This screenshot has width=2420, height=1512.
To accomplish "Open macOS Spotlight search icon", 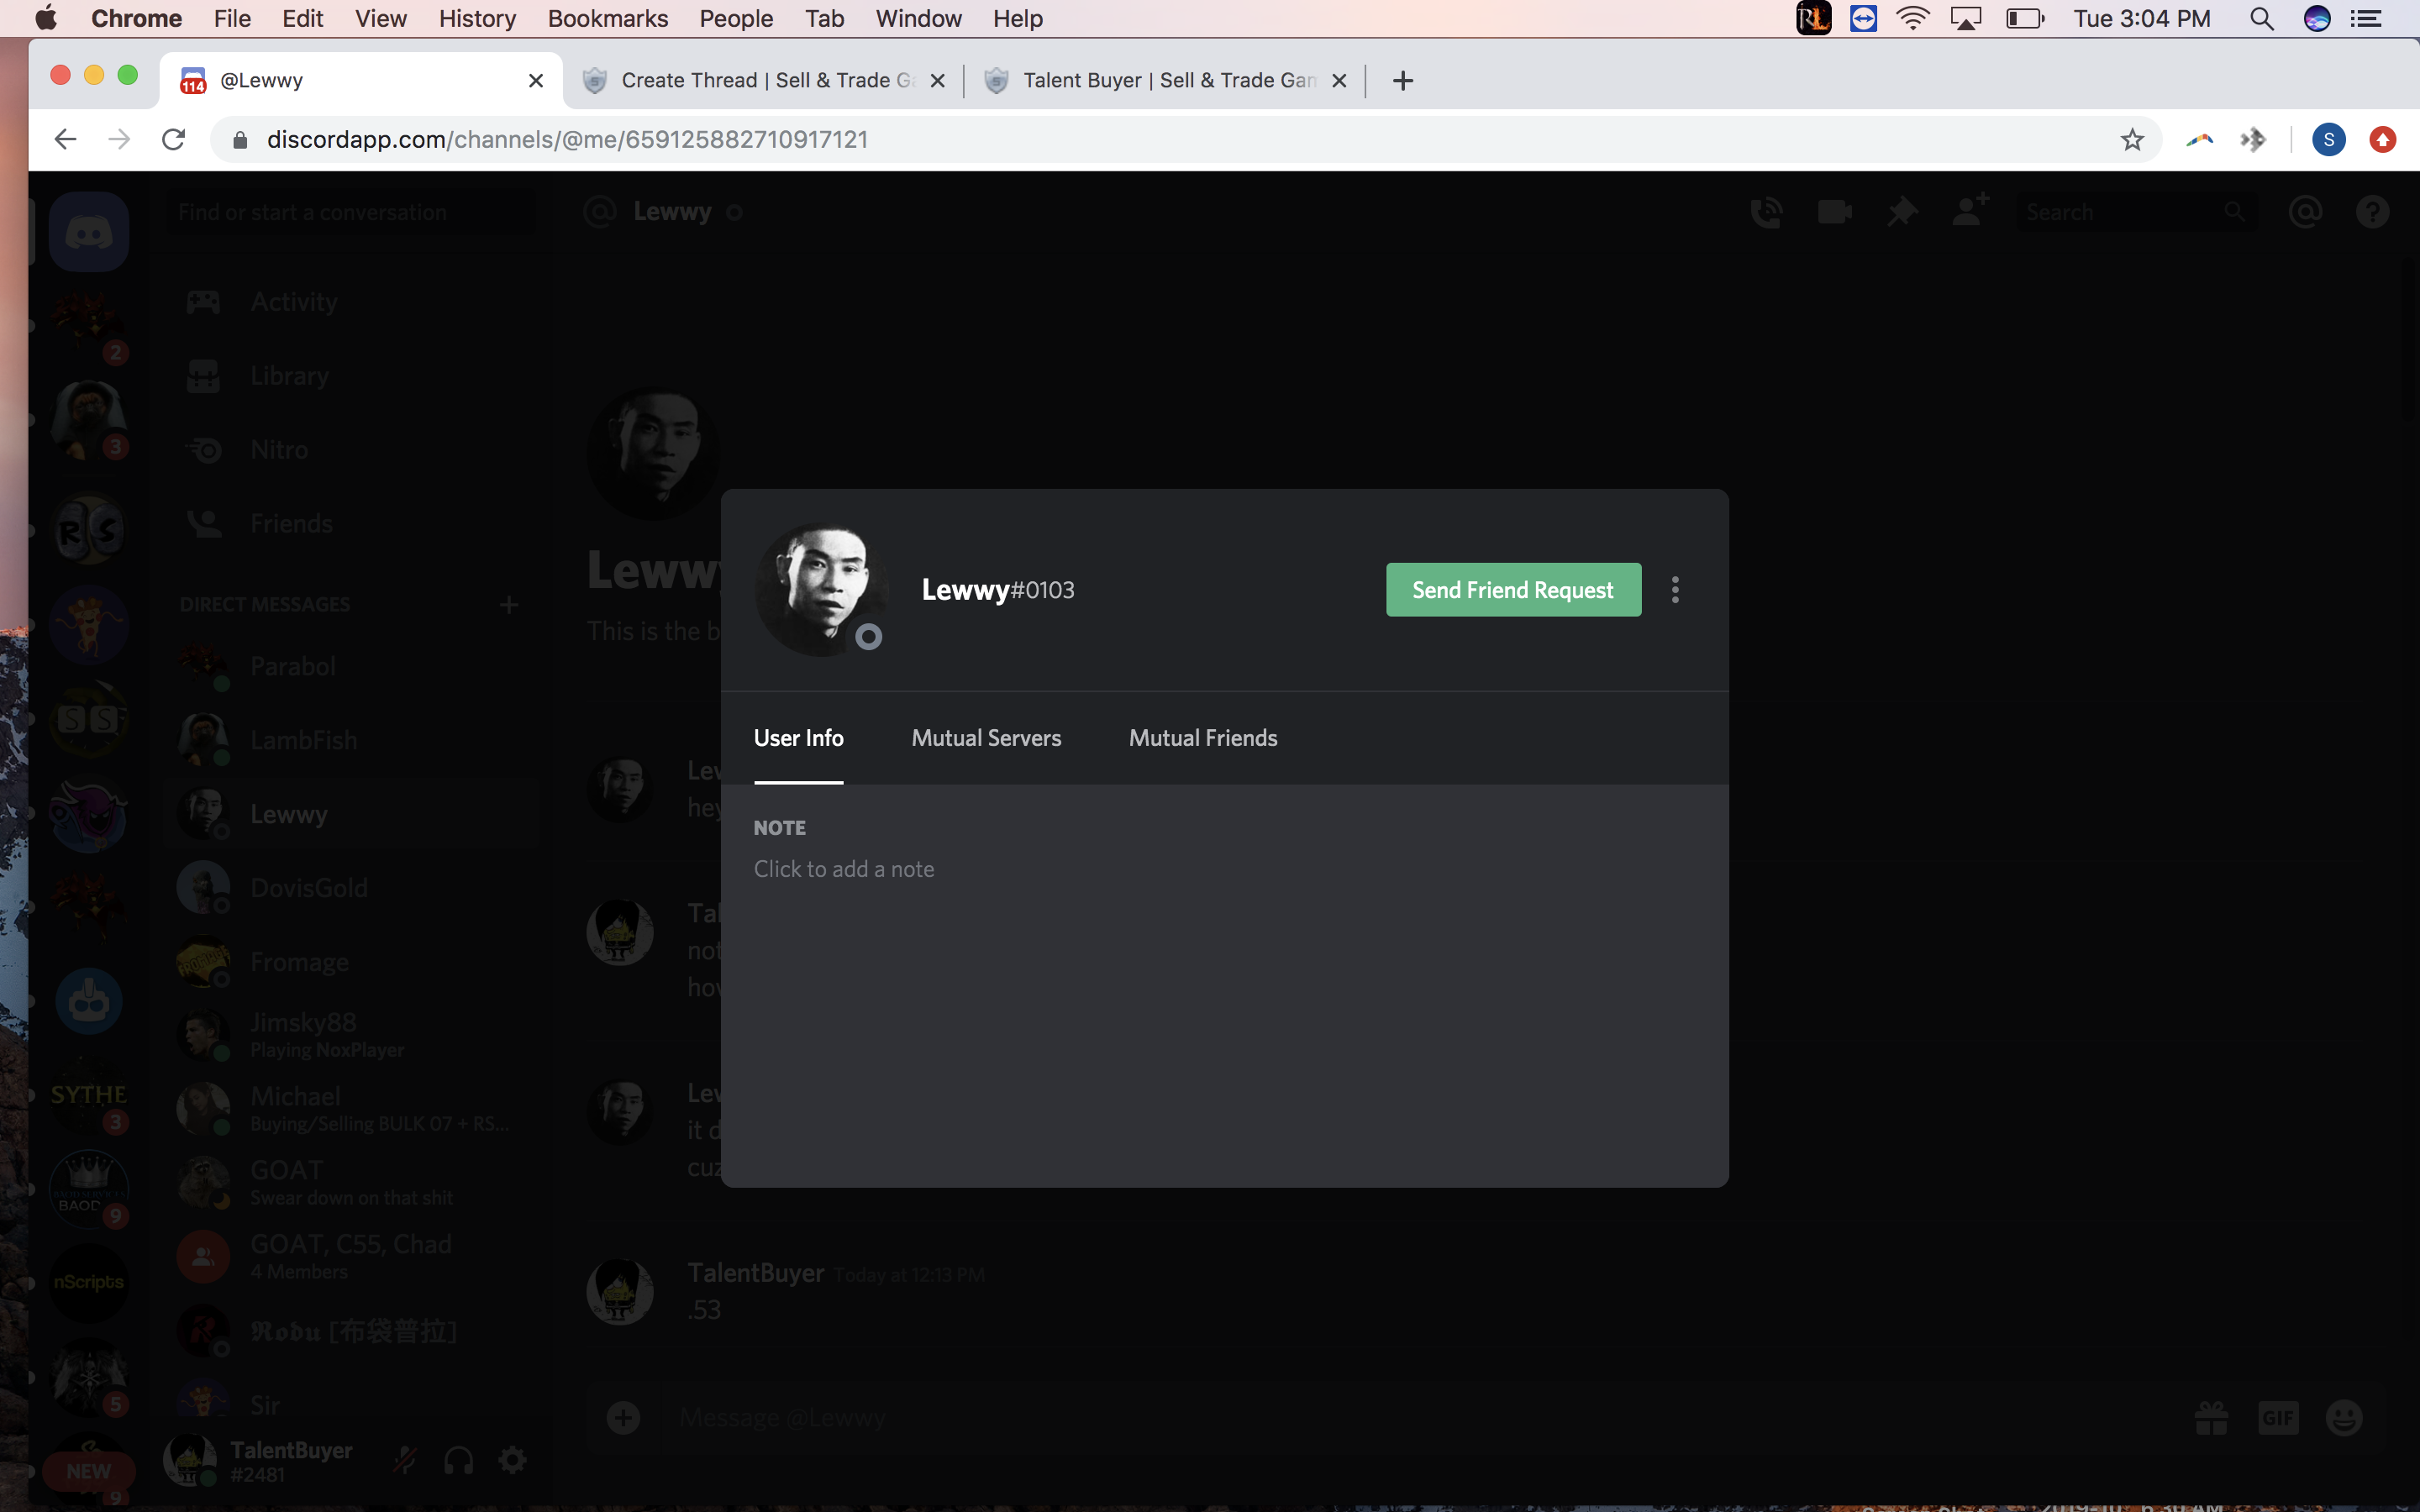I will coord(2262,18).
